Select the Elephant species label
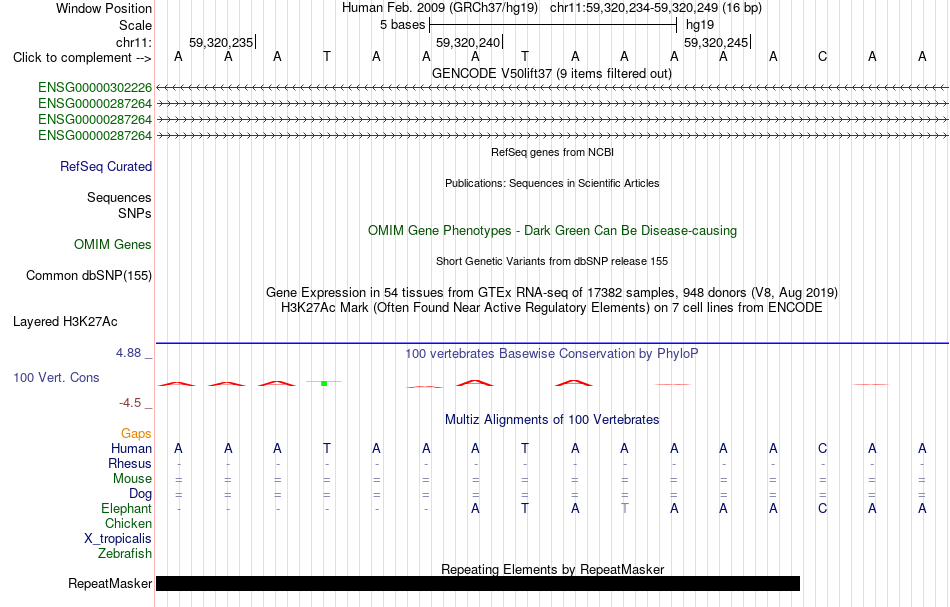Viewport: 950px width, 607px height. click(126, 508)
